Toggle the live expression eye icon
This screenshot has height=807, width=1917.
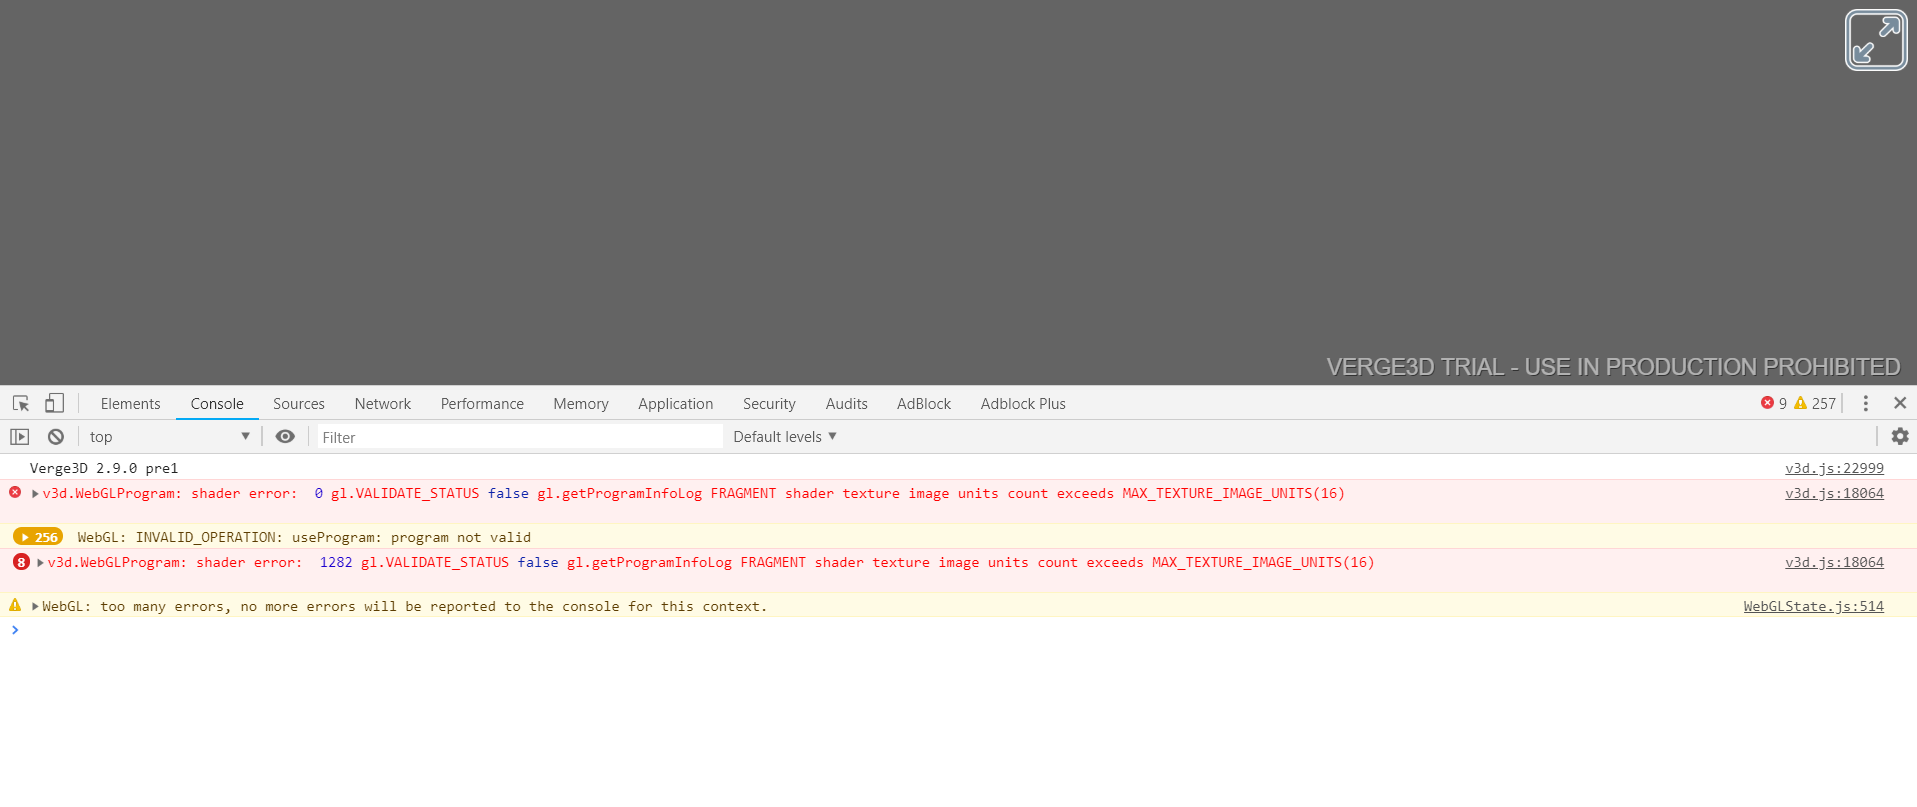click(285, 437)
